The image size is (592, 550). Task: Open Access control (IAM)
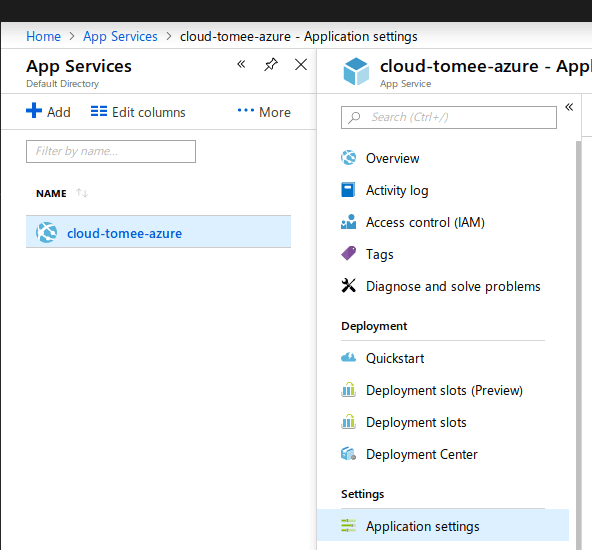(425, 222)
